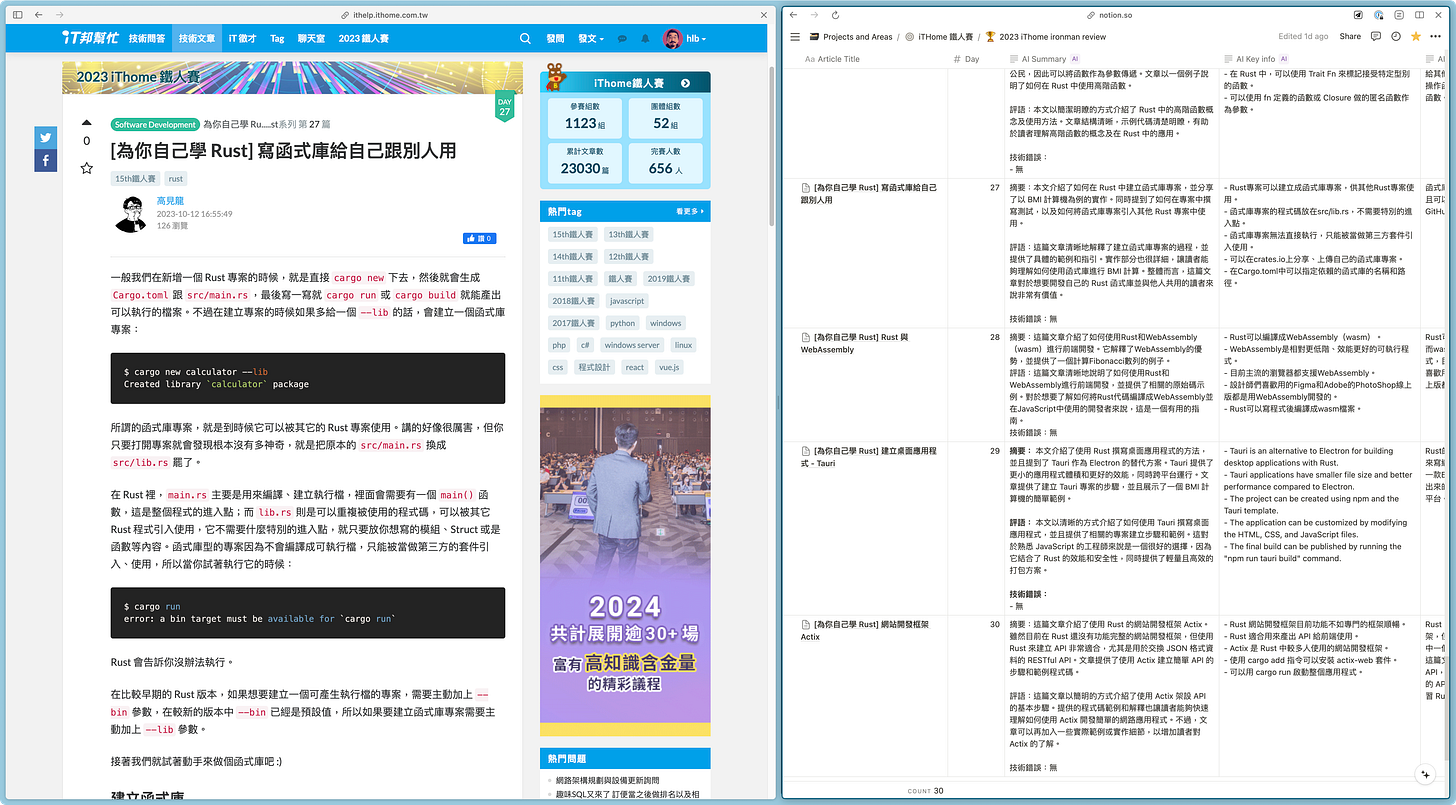Click the iT邦幫忙 logo

click(x=89, y=39)
